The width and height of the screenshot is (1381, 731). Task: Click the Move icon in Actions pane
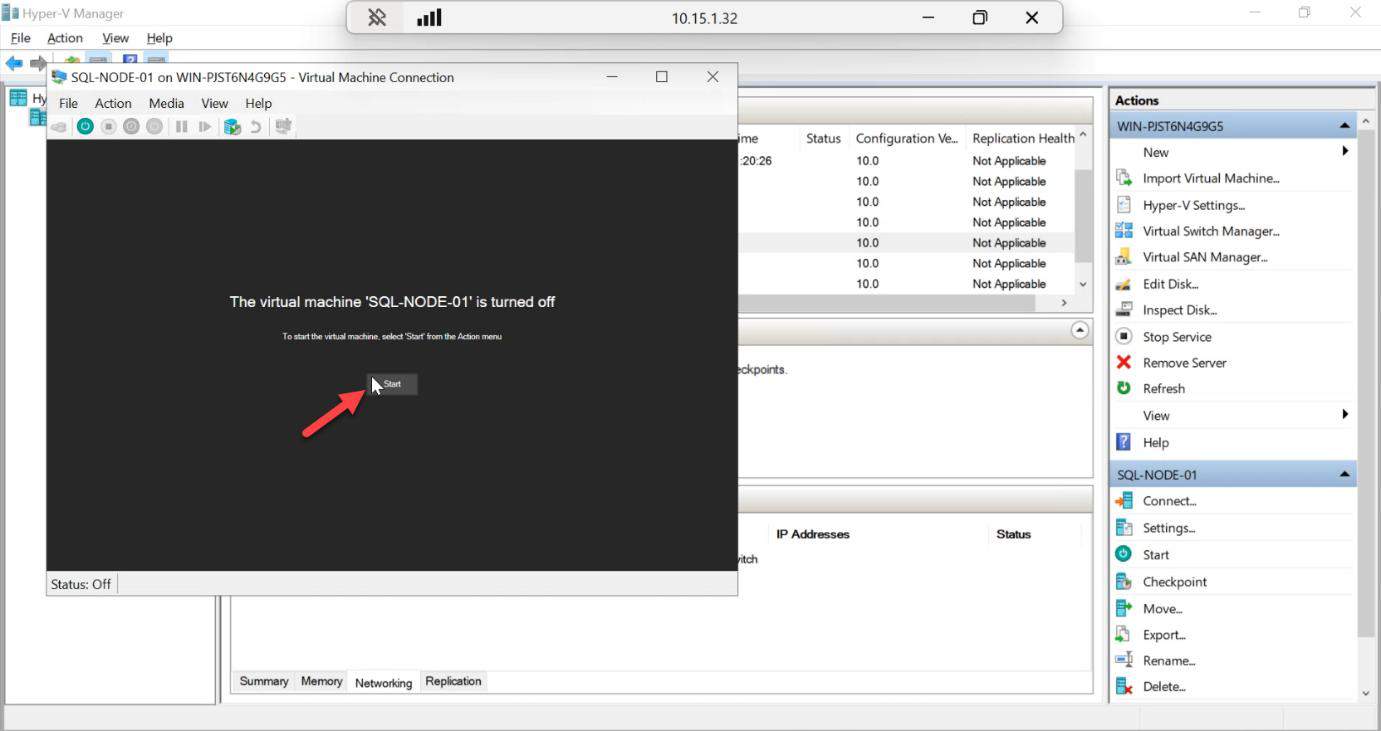point(1124,608)
